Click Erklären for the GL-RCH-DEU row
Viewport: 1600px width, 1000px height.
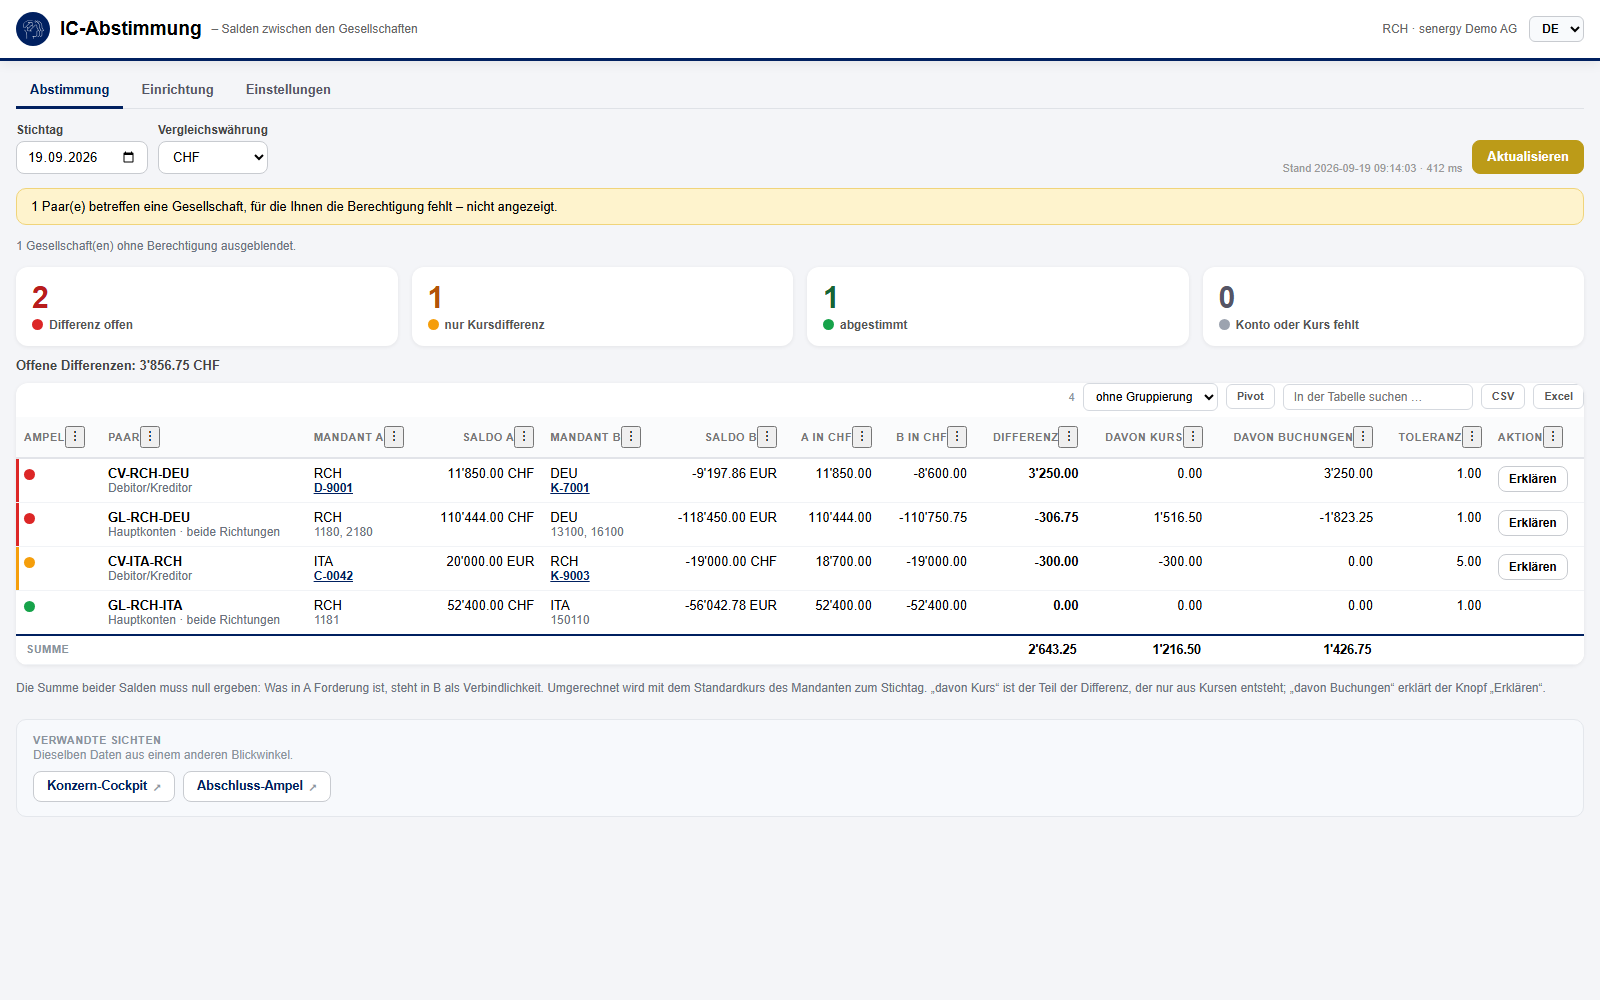[x=1532, y=523]
